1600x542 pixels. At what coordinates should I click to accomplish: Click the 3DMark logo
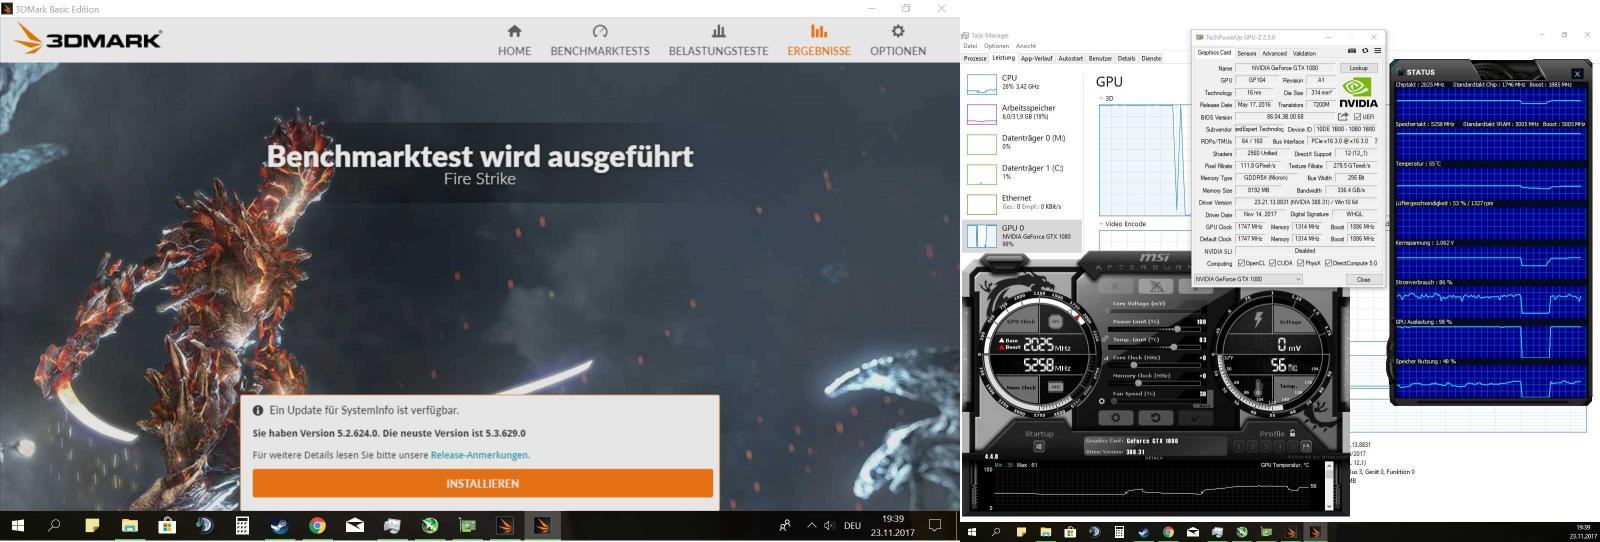tap(88, 40)
